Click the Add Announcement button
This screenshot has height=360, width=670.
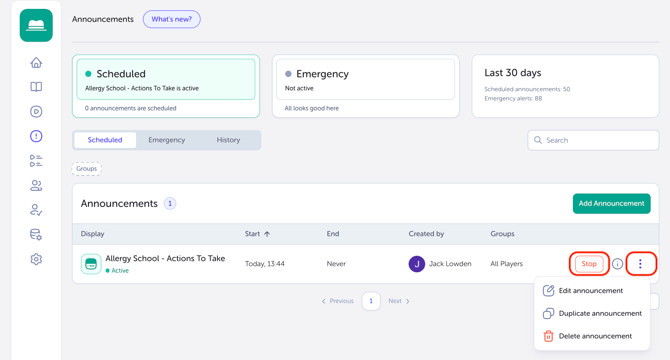(611, 204)
